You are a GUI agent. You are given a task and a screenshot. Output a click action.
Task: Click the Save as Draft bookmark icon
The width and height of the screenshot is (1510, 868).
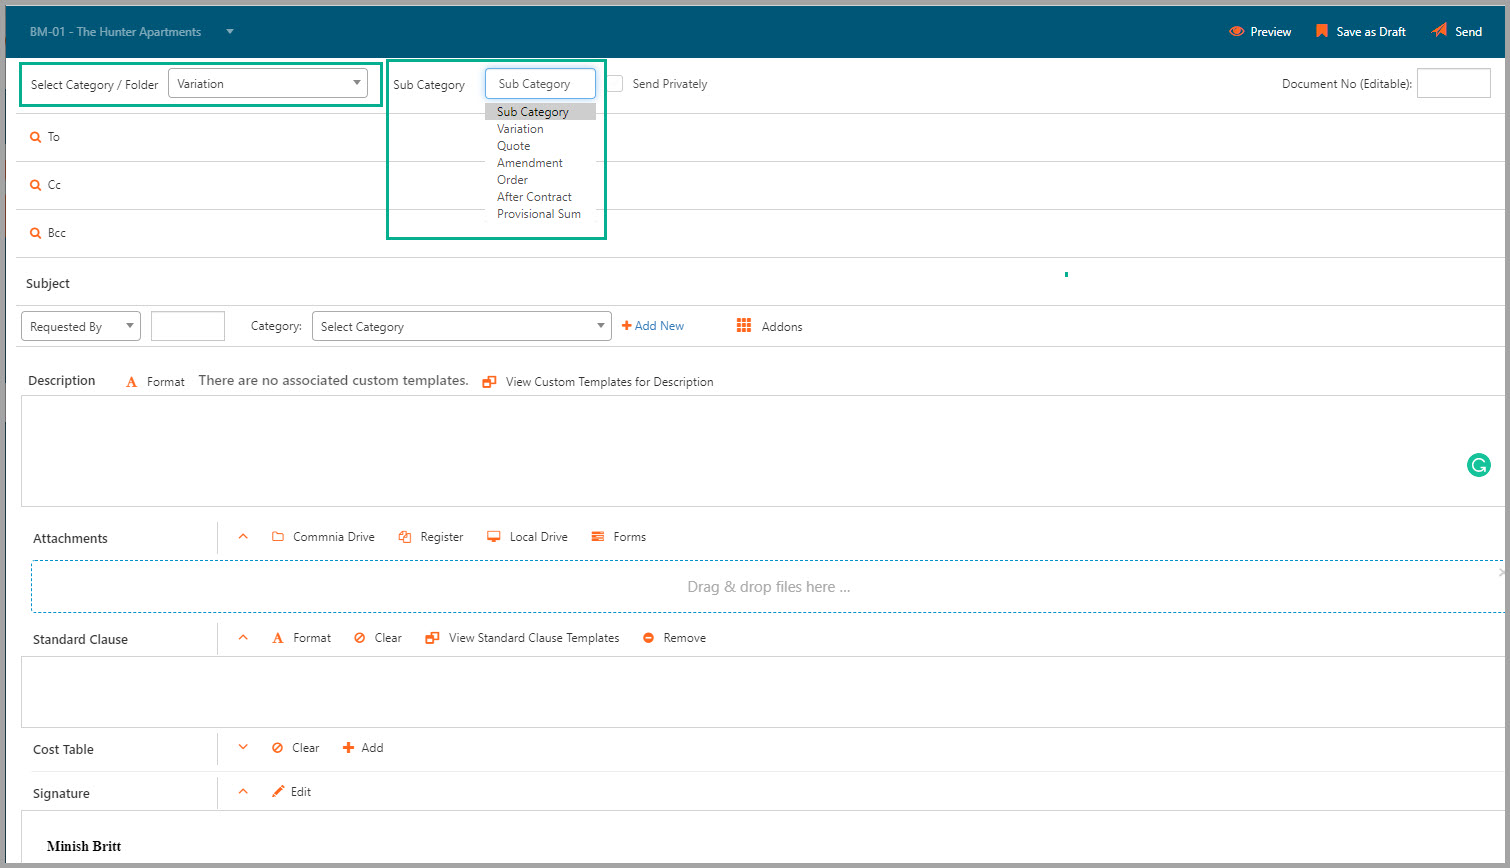pos(1322,31)
